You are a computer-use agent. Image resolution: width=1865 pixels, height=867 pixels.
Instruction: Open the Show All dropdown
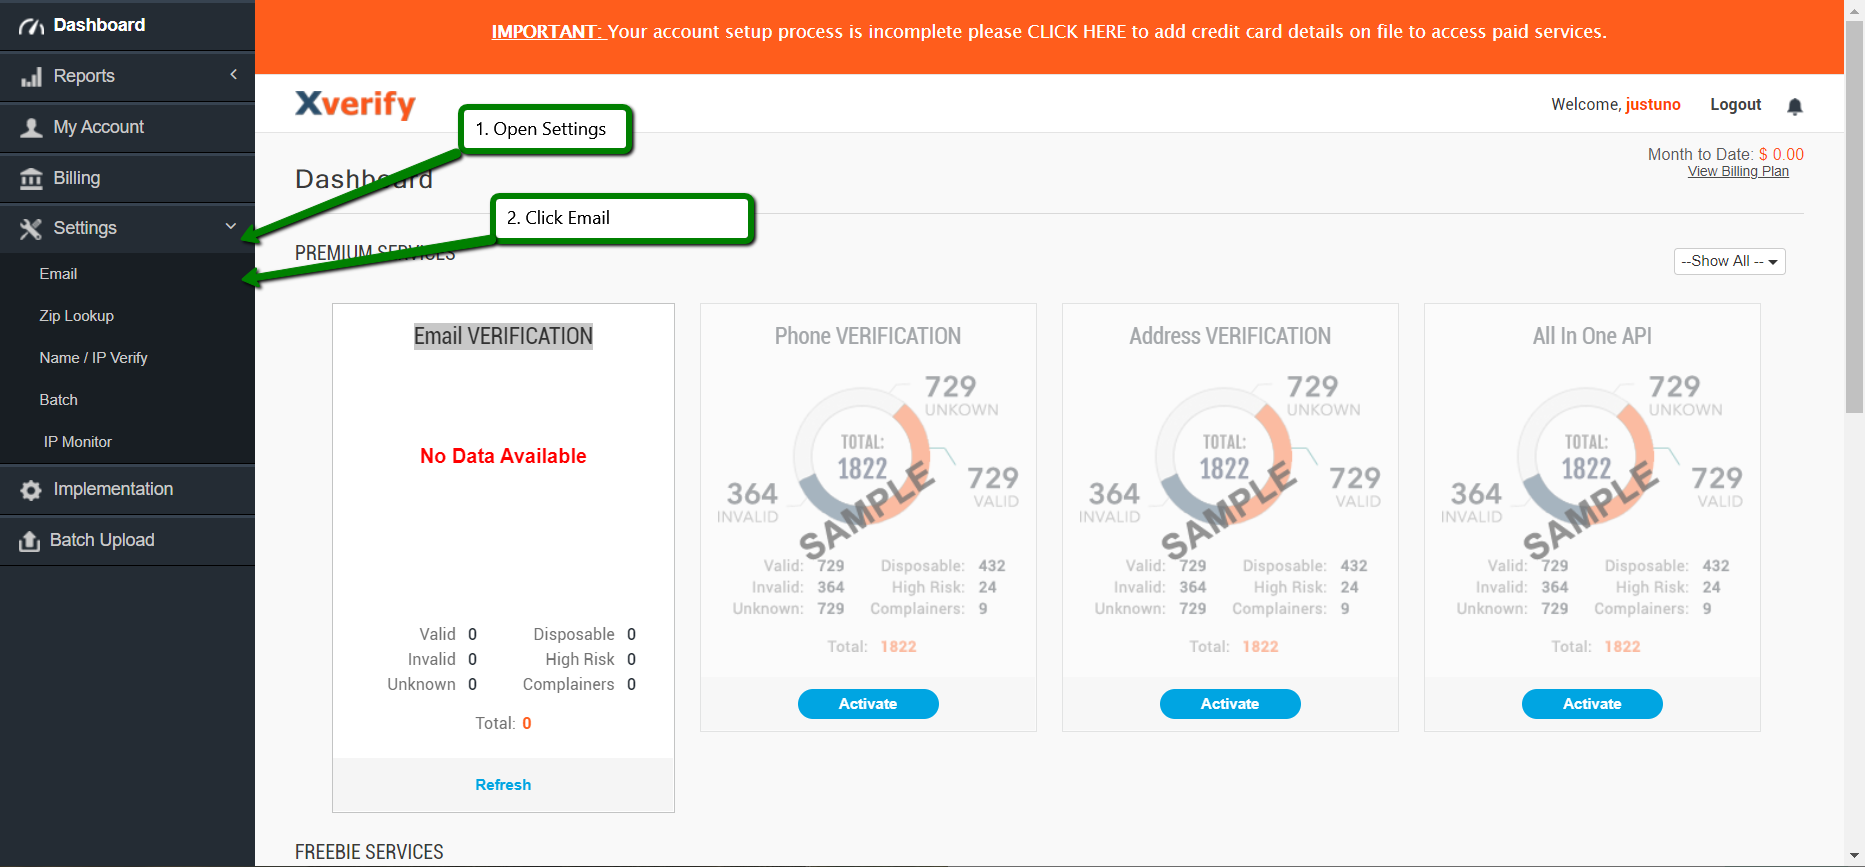click(x=1729, y=261)
